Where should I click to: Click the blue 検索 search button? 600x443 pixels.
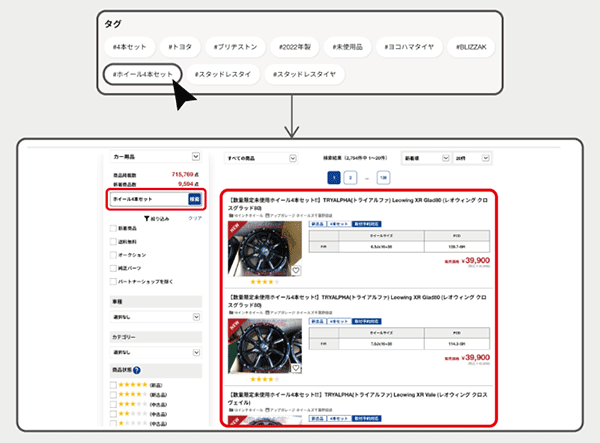coord(195,199)
